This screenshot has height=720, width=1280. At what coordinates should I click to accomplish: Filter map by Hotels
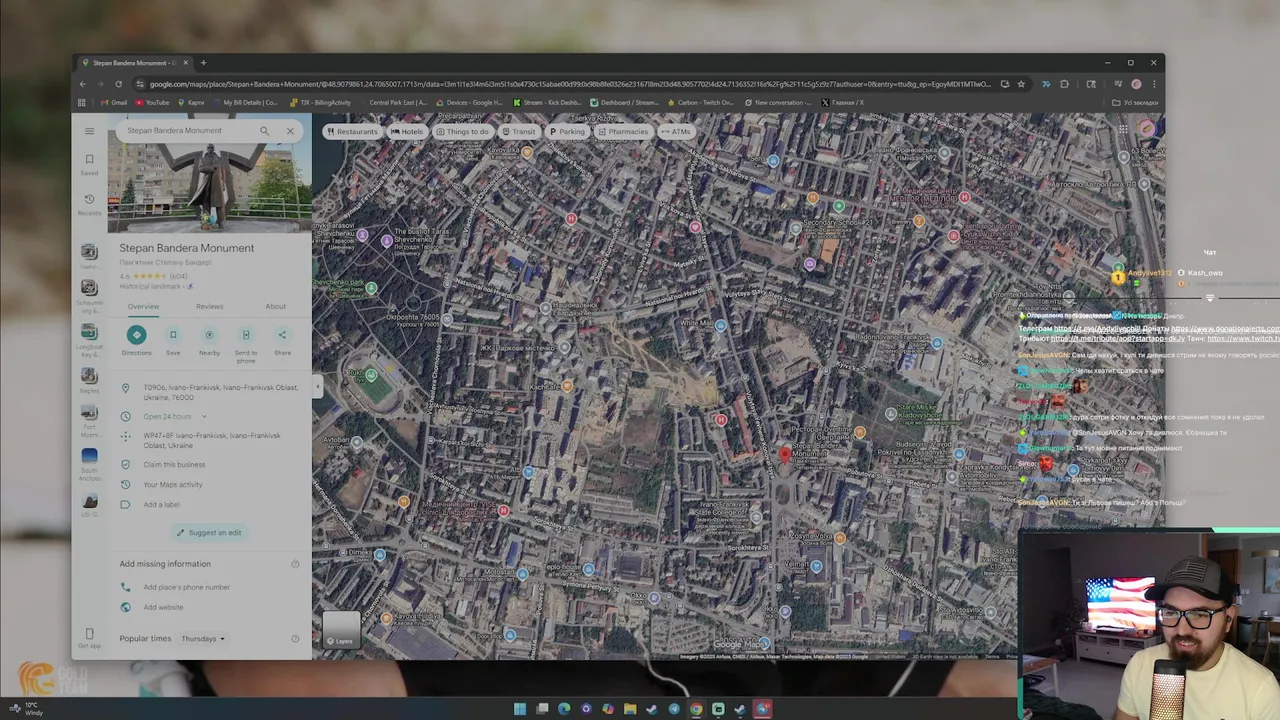[407, 131]
